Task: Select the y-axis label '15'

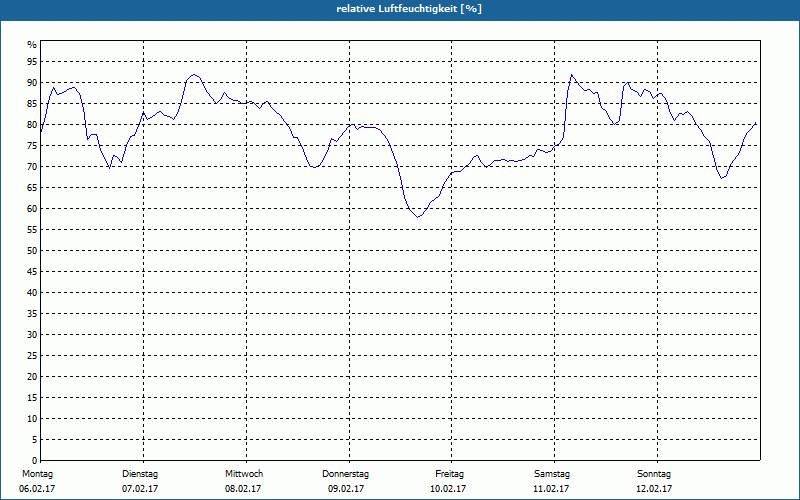Action: [x=32, y=397]
